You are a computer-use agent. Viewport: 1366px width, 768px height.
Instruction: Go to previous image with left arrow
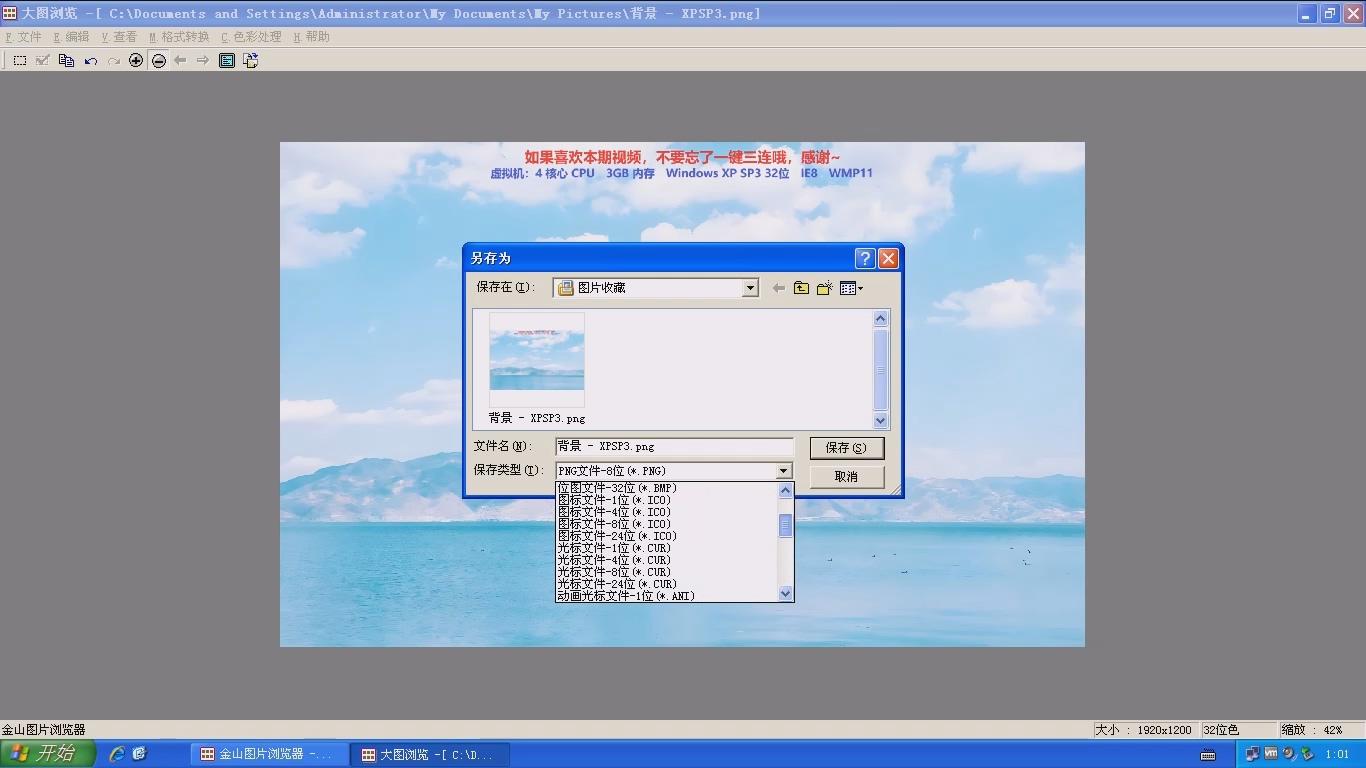pyautogui.click(x=180, y=61)
